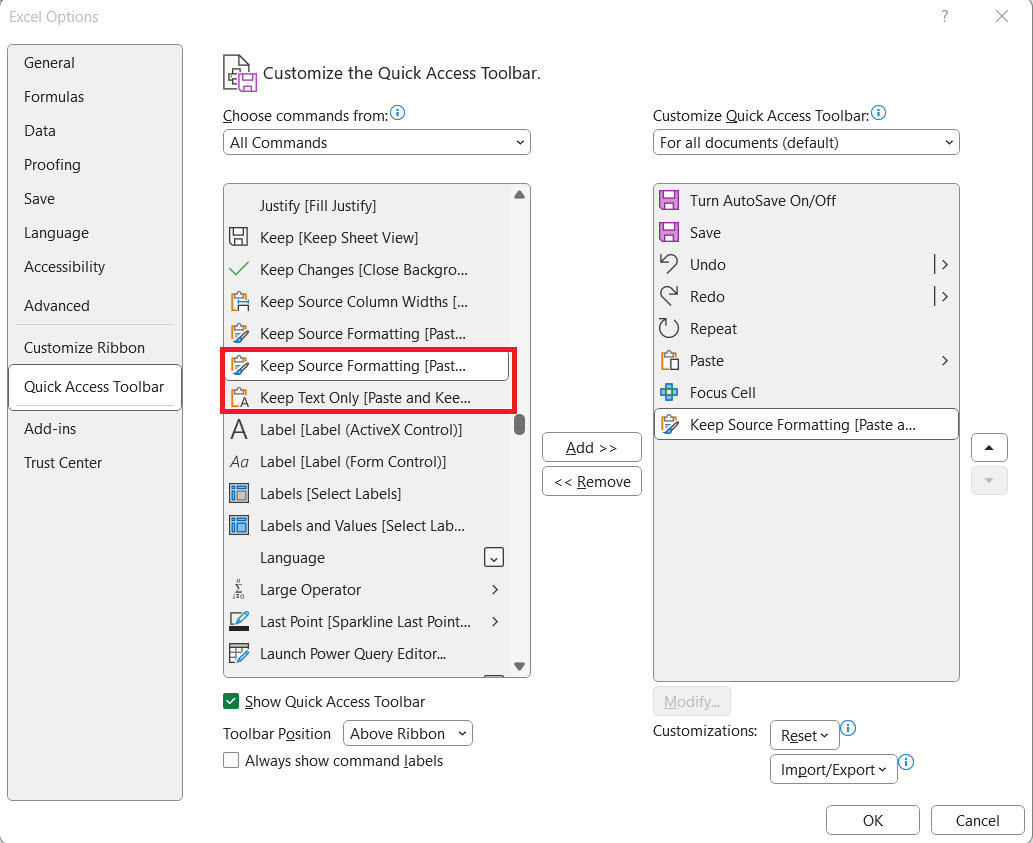
Task: Click the info icon next to Import/Export
Action: (907, 763)
